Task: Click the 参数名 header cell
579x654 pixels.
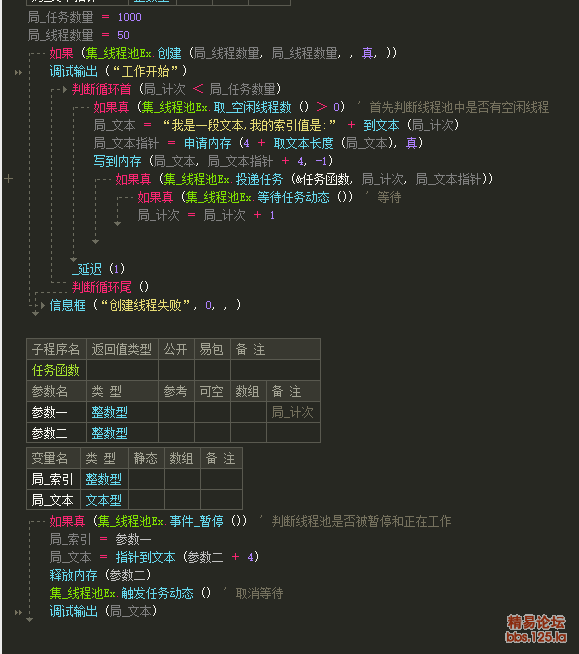Action: (x=56, y=391)
